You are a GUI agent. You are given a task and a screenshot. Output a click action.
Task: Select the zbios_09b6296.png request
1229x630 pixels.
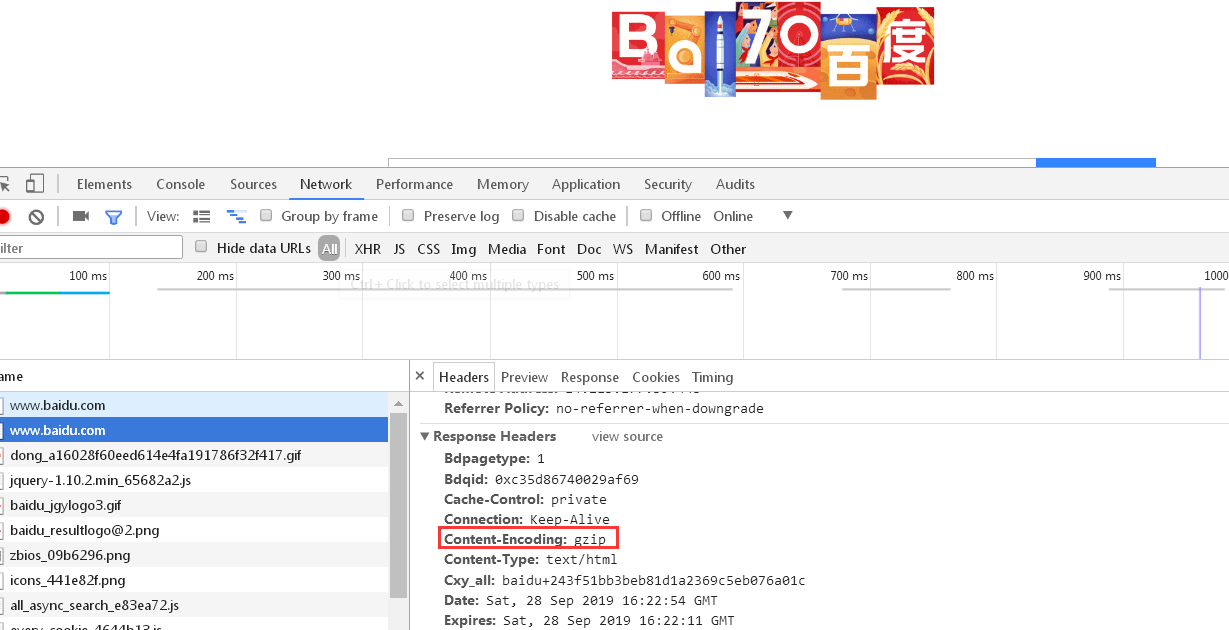point(194,555)
